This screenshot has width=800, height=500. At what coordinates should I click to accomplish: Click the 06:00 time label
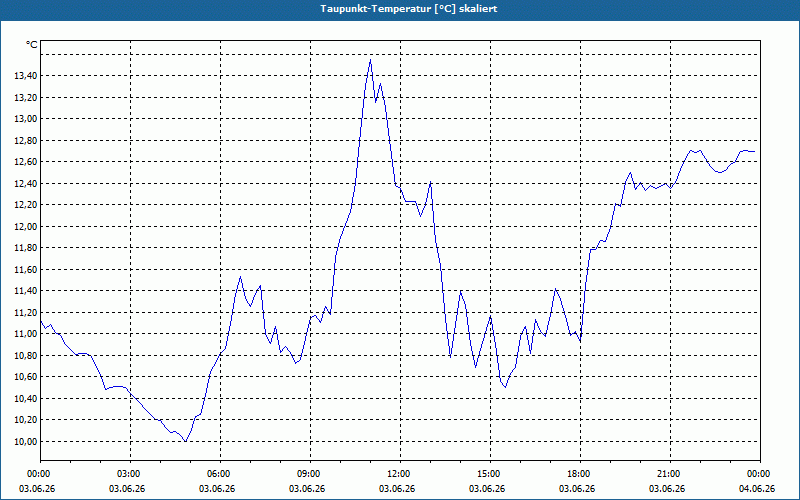point(220,474)
